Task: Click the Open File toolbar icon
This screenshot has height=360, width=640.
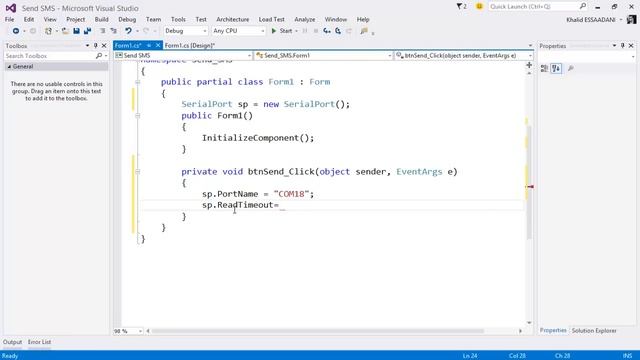Action: point(65,31)
